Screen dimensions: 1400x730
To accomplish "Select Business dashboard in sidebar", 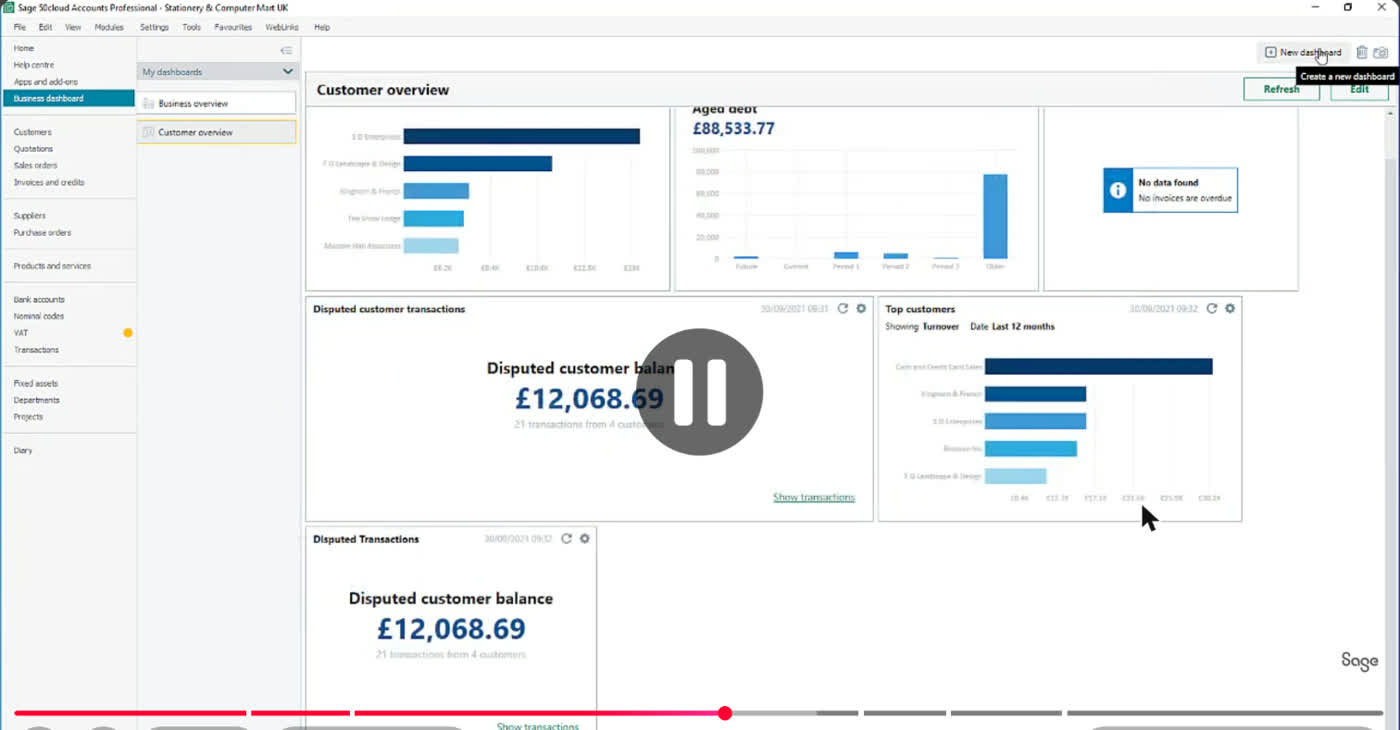I will 68,98.
